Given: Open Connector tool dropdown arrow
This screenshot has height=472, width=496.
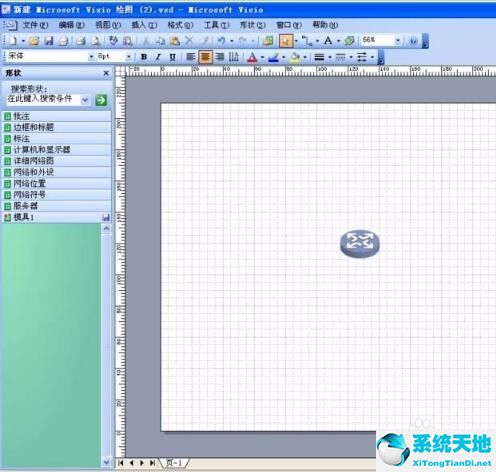Looking at the screenshot, I should click(x=317, y=41).
